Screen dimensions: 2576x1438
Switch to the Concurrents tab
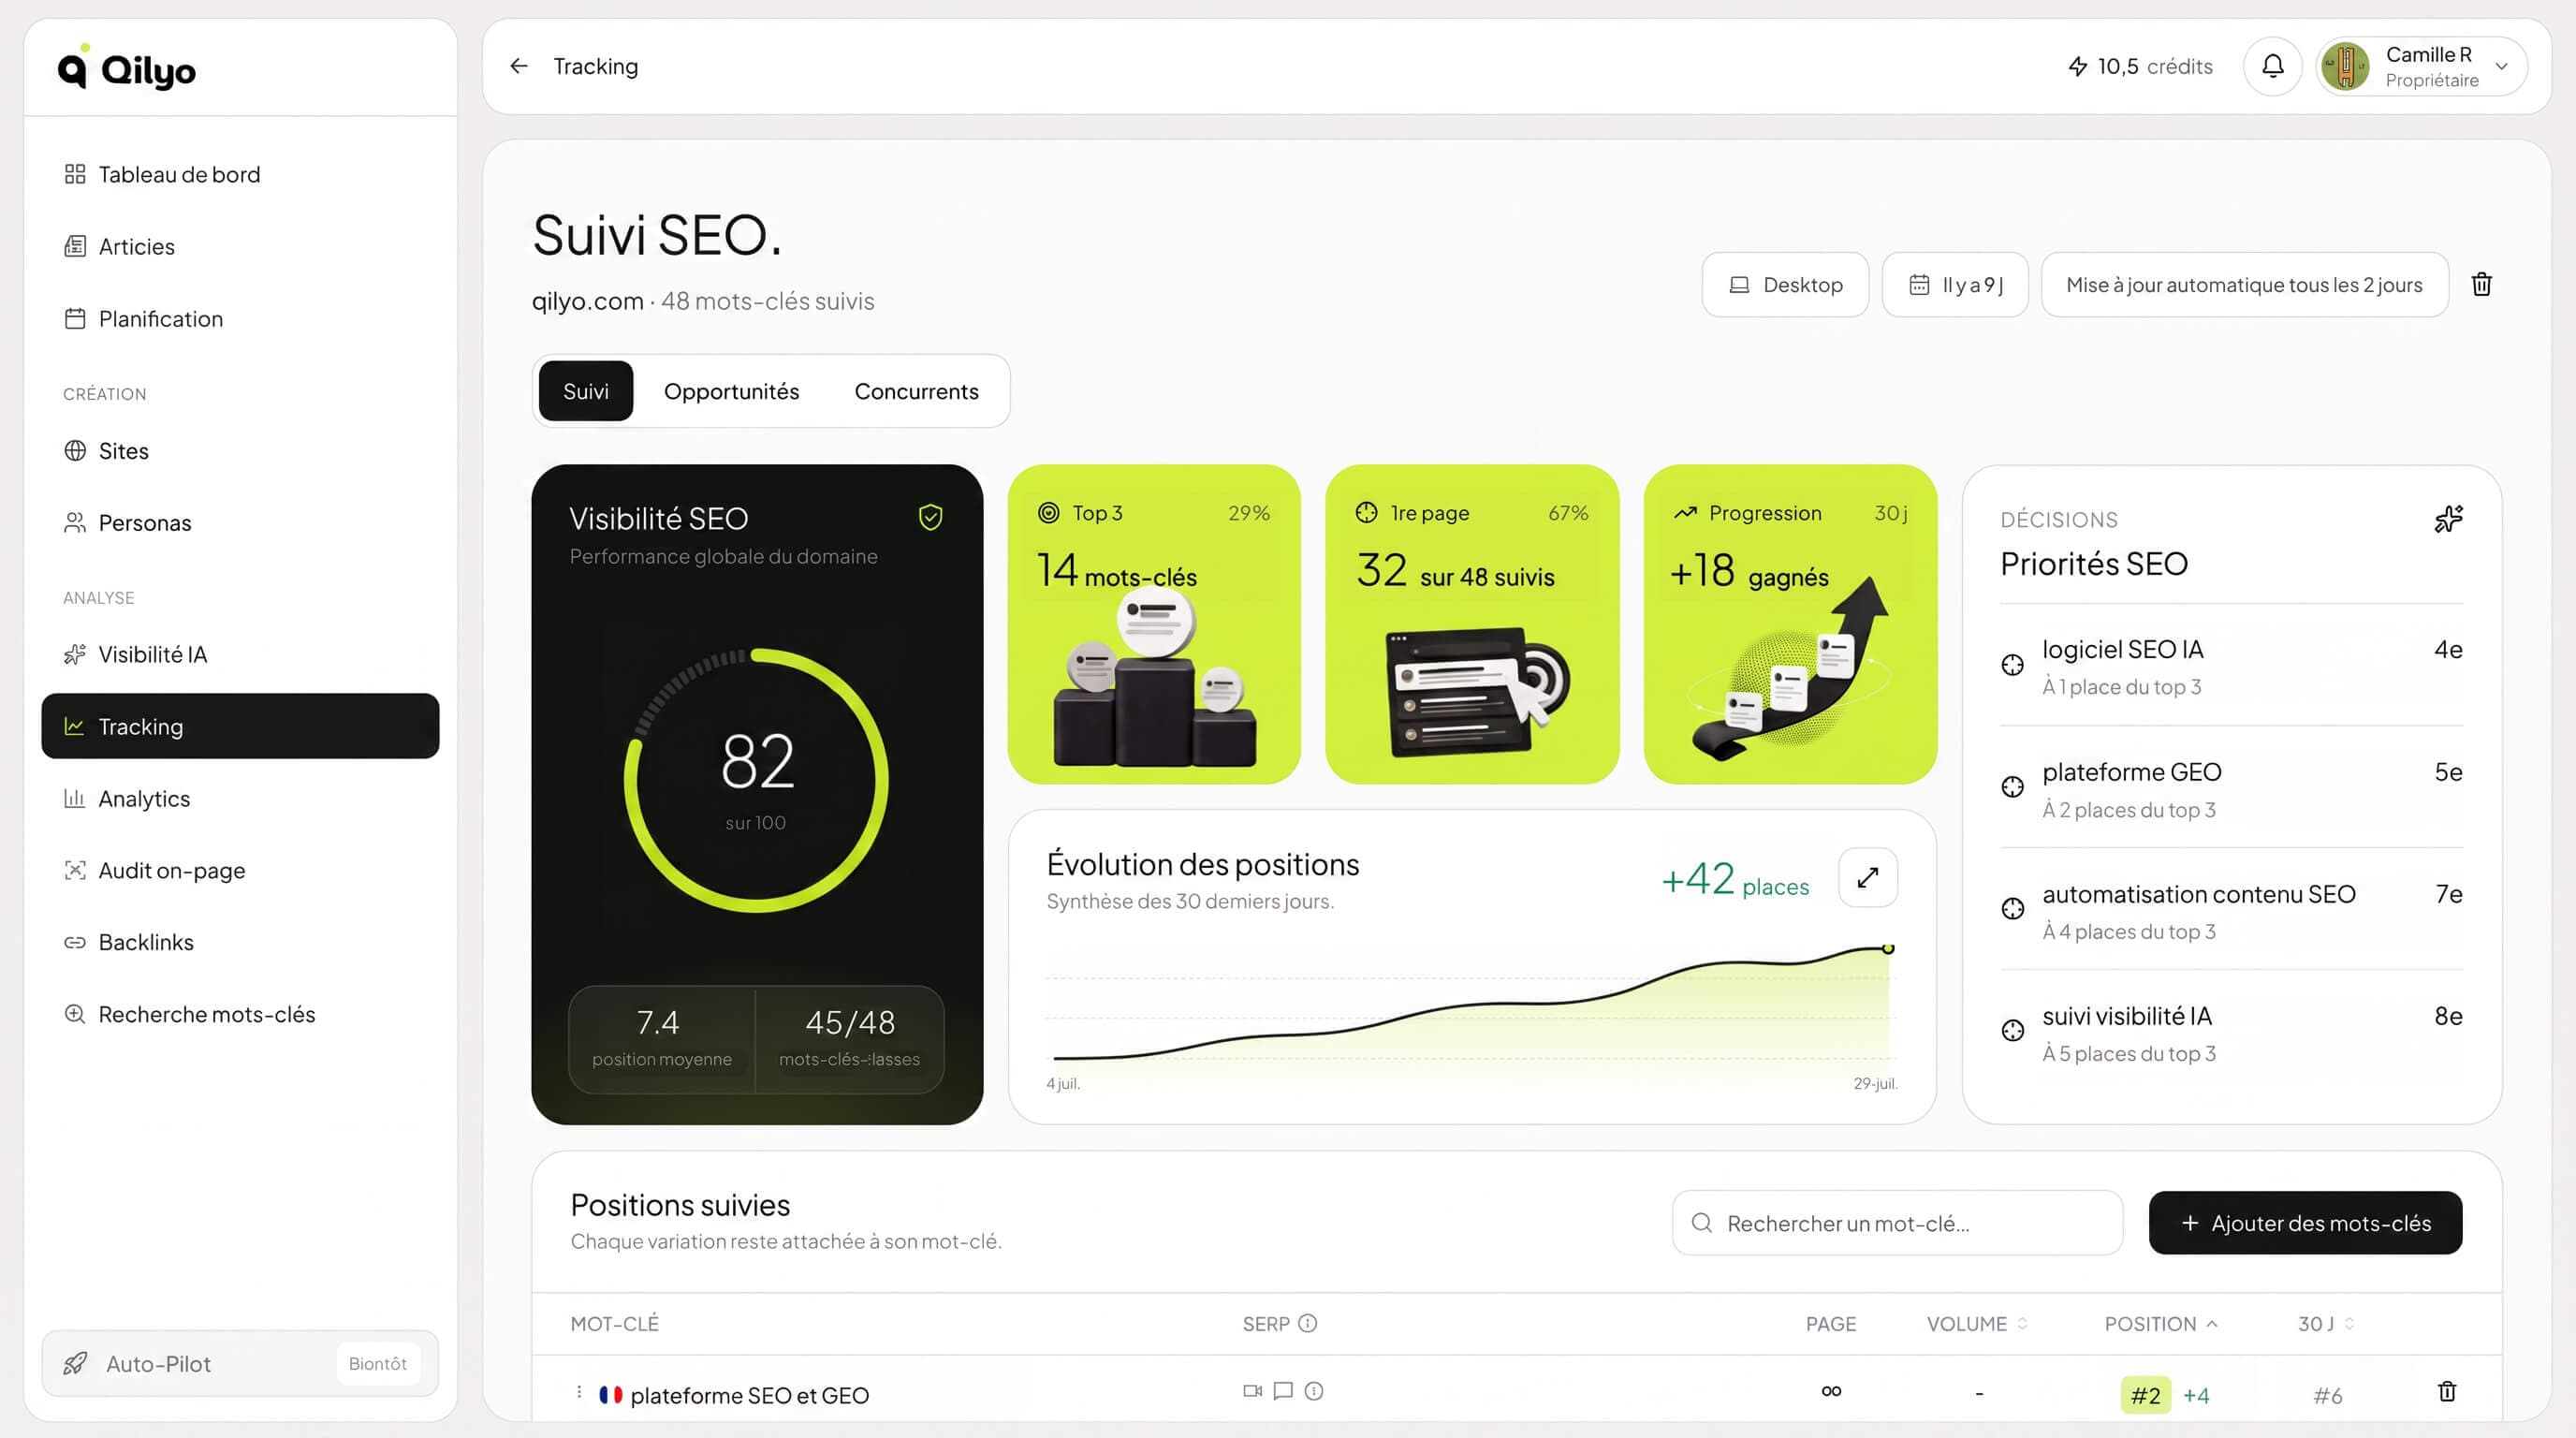(916, 391)
